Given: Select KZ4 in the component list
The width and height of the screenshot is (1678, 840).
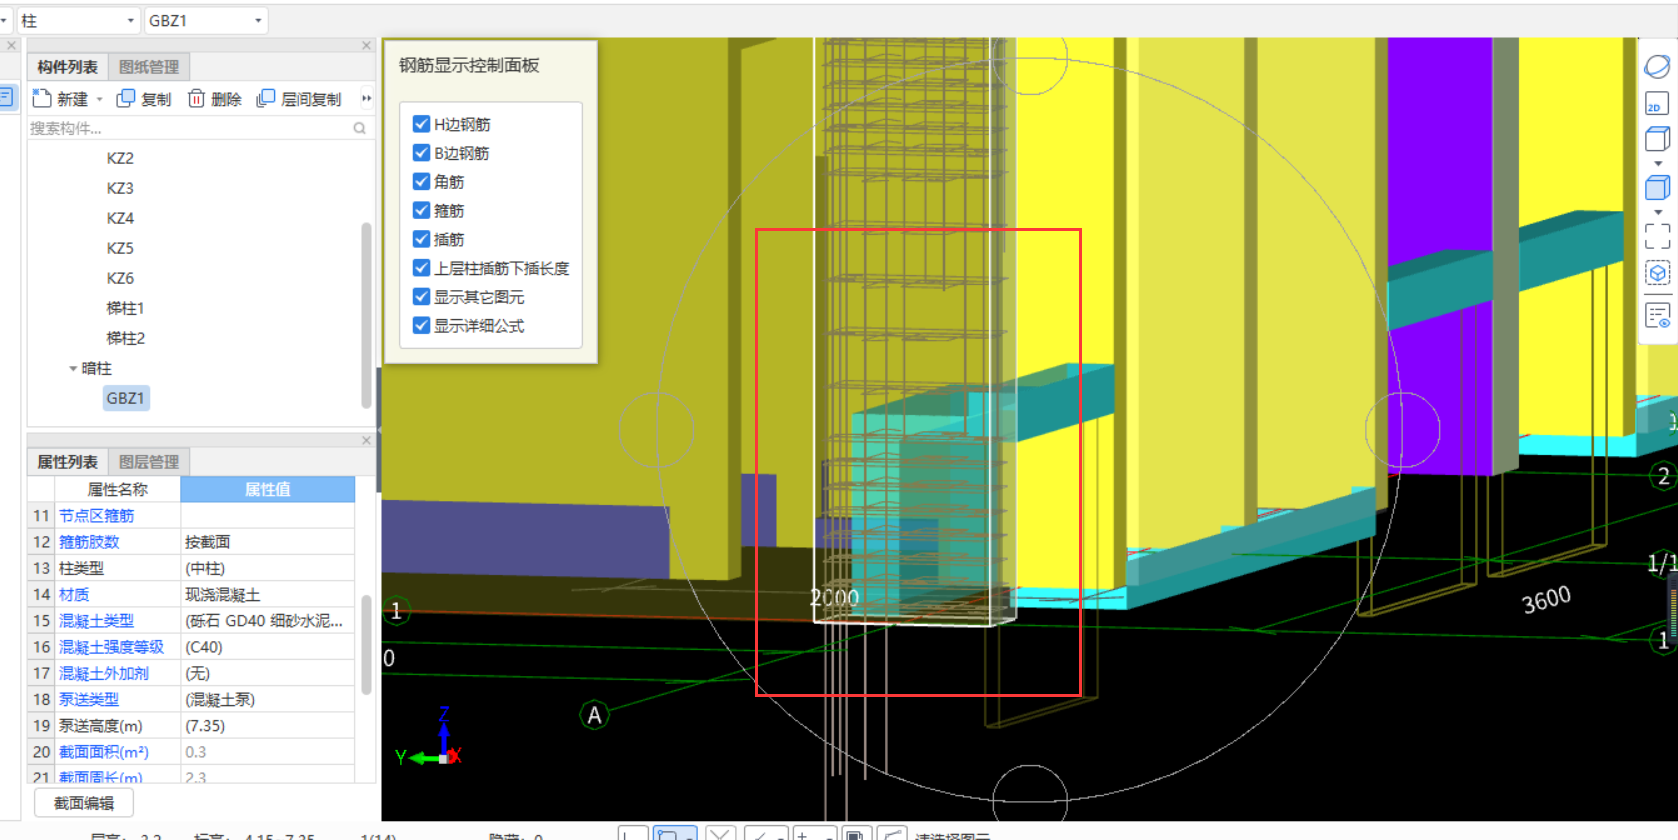Looking at the screenshot, I should pos(120,218).
